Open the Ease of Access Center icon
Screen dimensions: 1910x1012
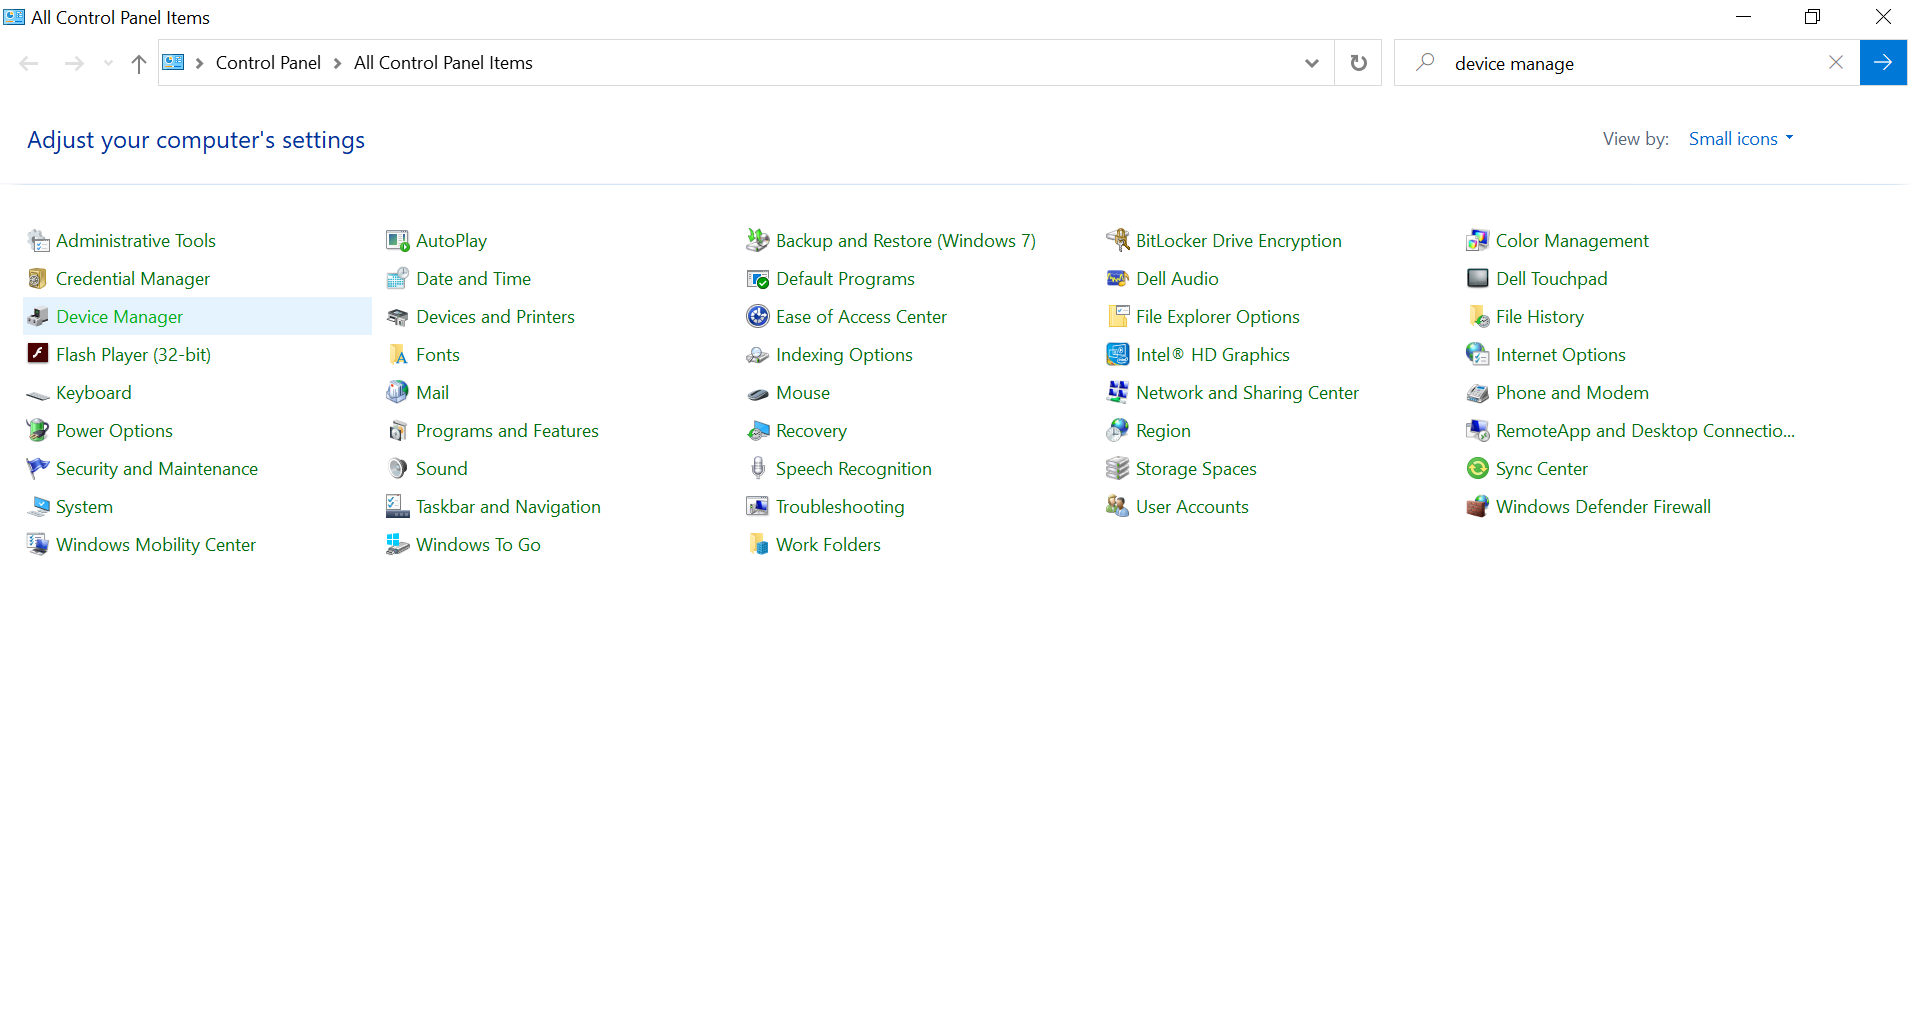pos(758,317)
